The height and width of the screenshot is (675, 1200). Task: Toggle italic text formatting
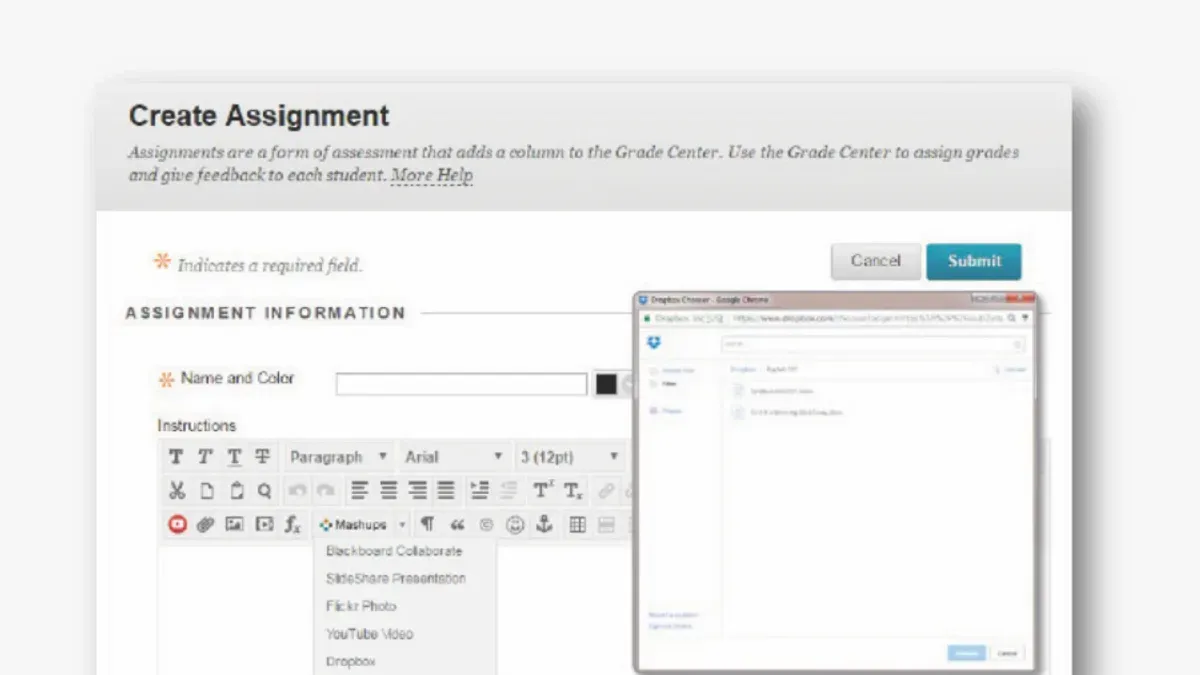point(205,457)
